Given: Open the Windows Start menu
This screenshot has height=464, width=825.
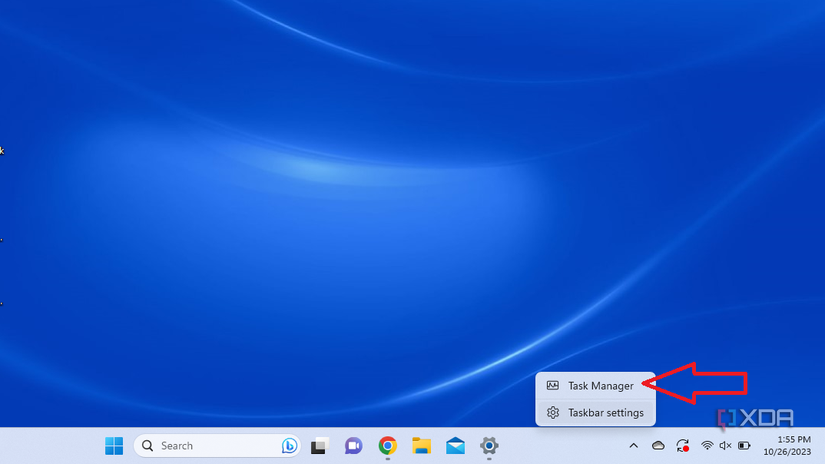Looking at the screenshot, I should [114, 446].
